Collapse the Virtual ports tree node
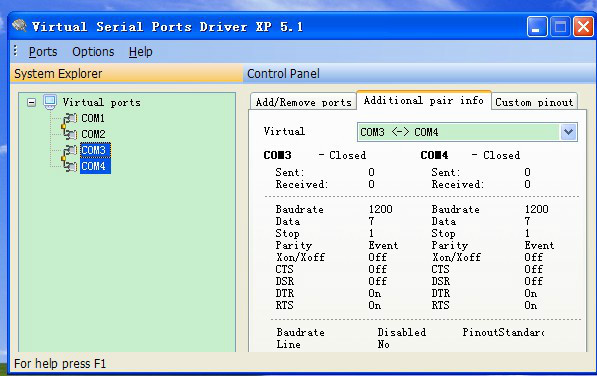Screen dimensions: 597x376 click(32, 102)
